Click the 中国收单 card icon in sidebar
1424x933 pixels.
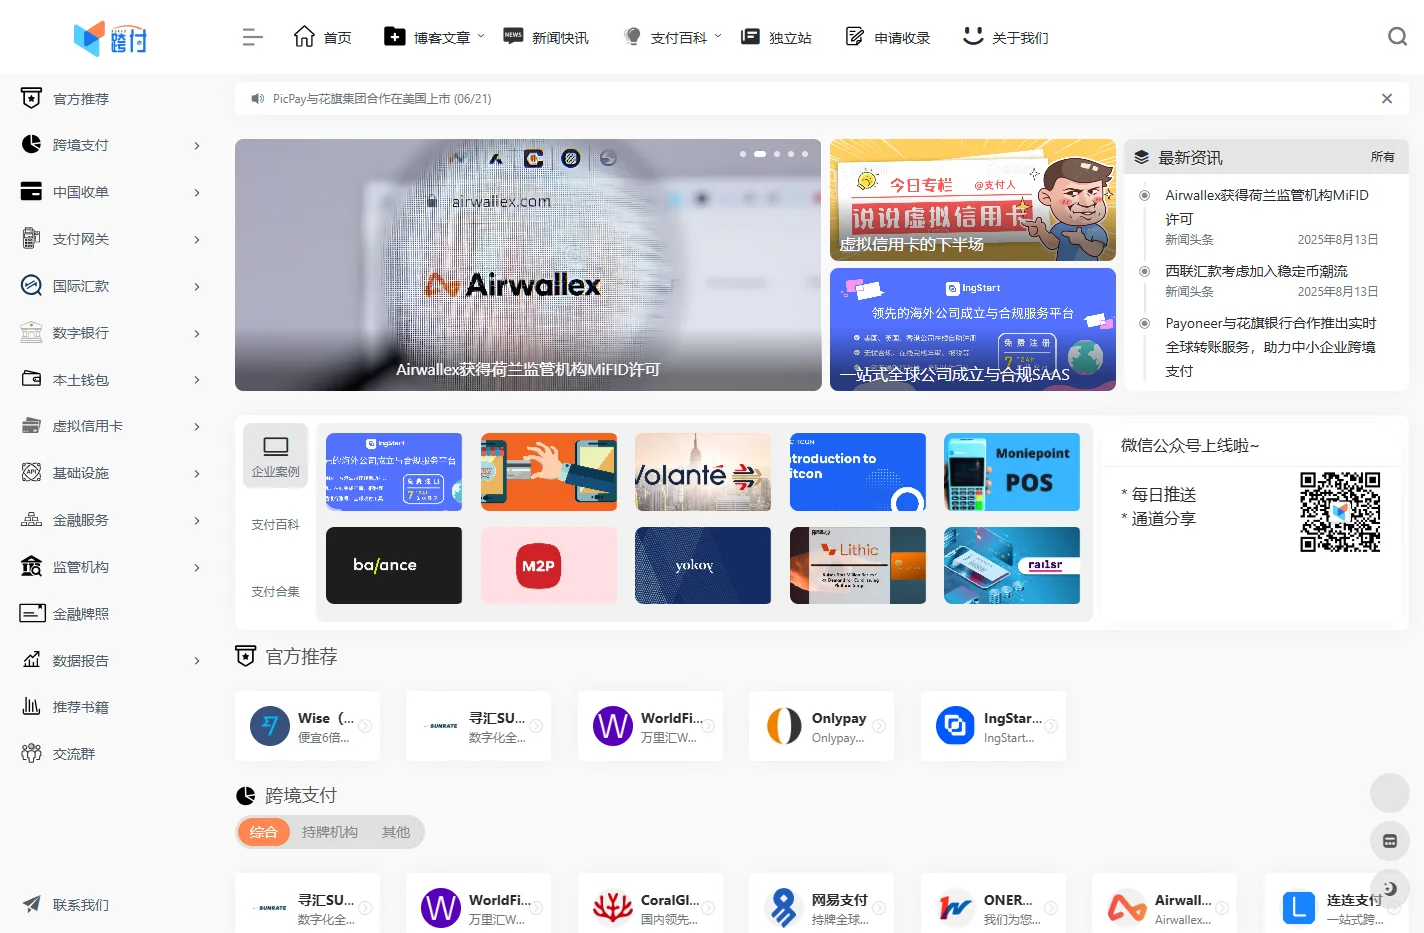[32, 192]
